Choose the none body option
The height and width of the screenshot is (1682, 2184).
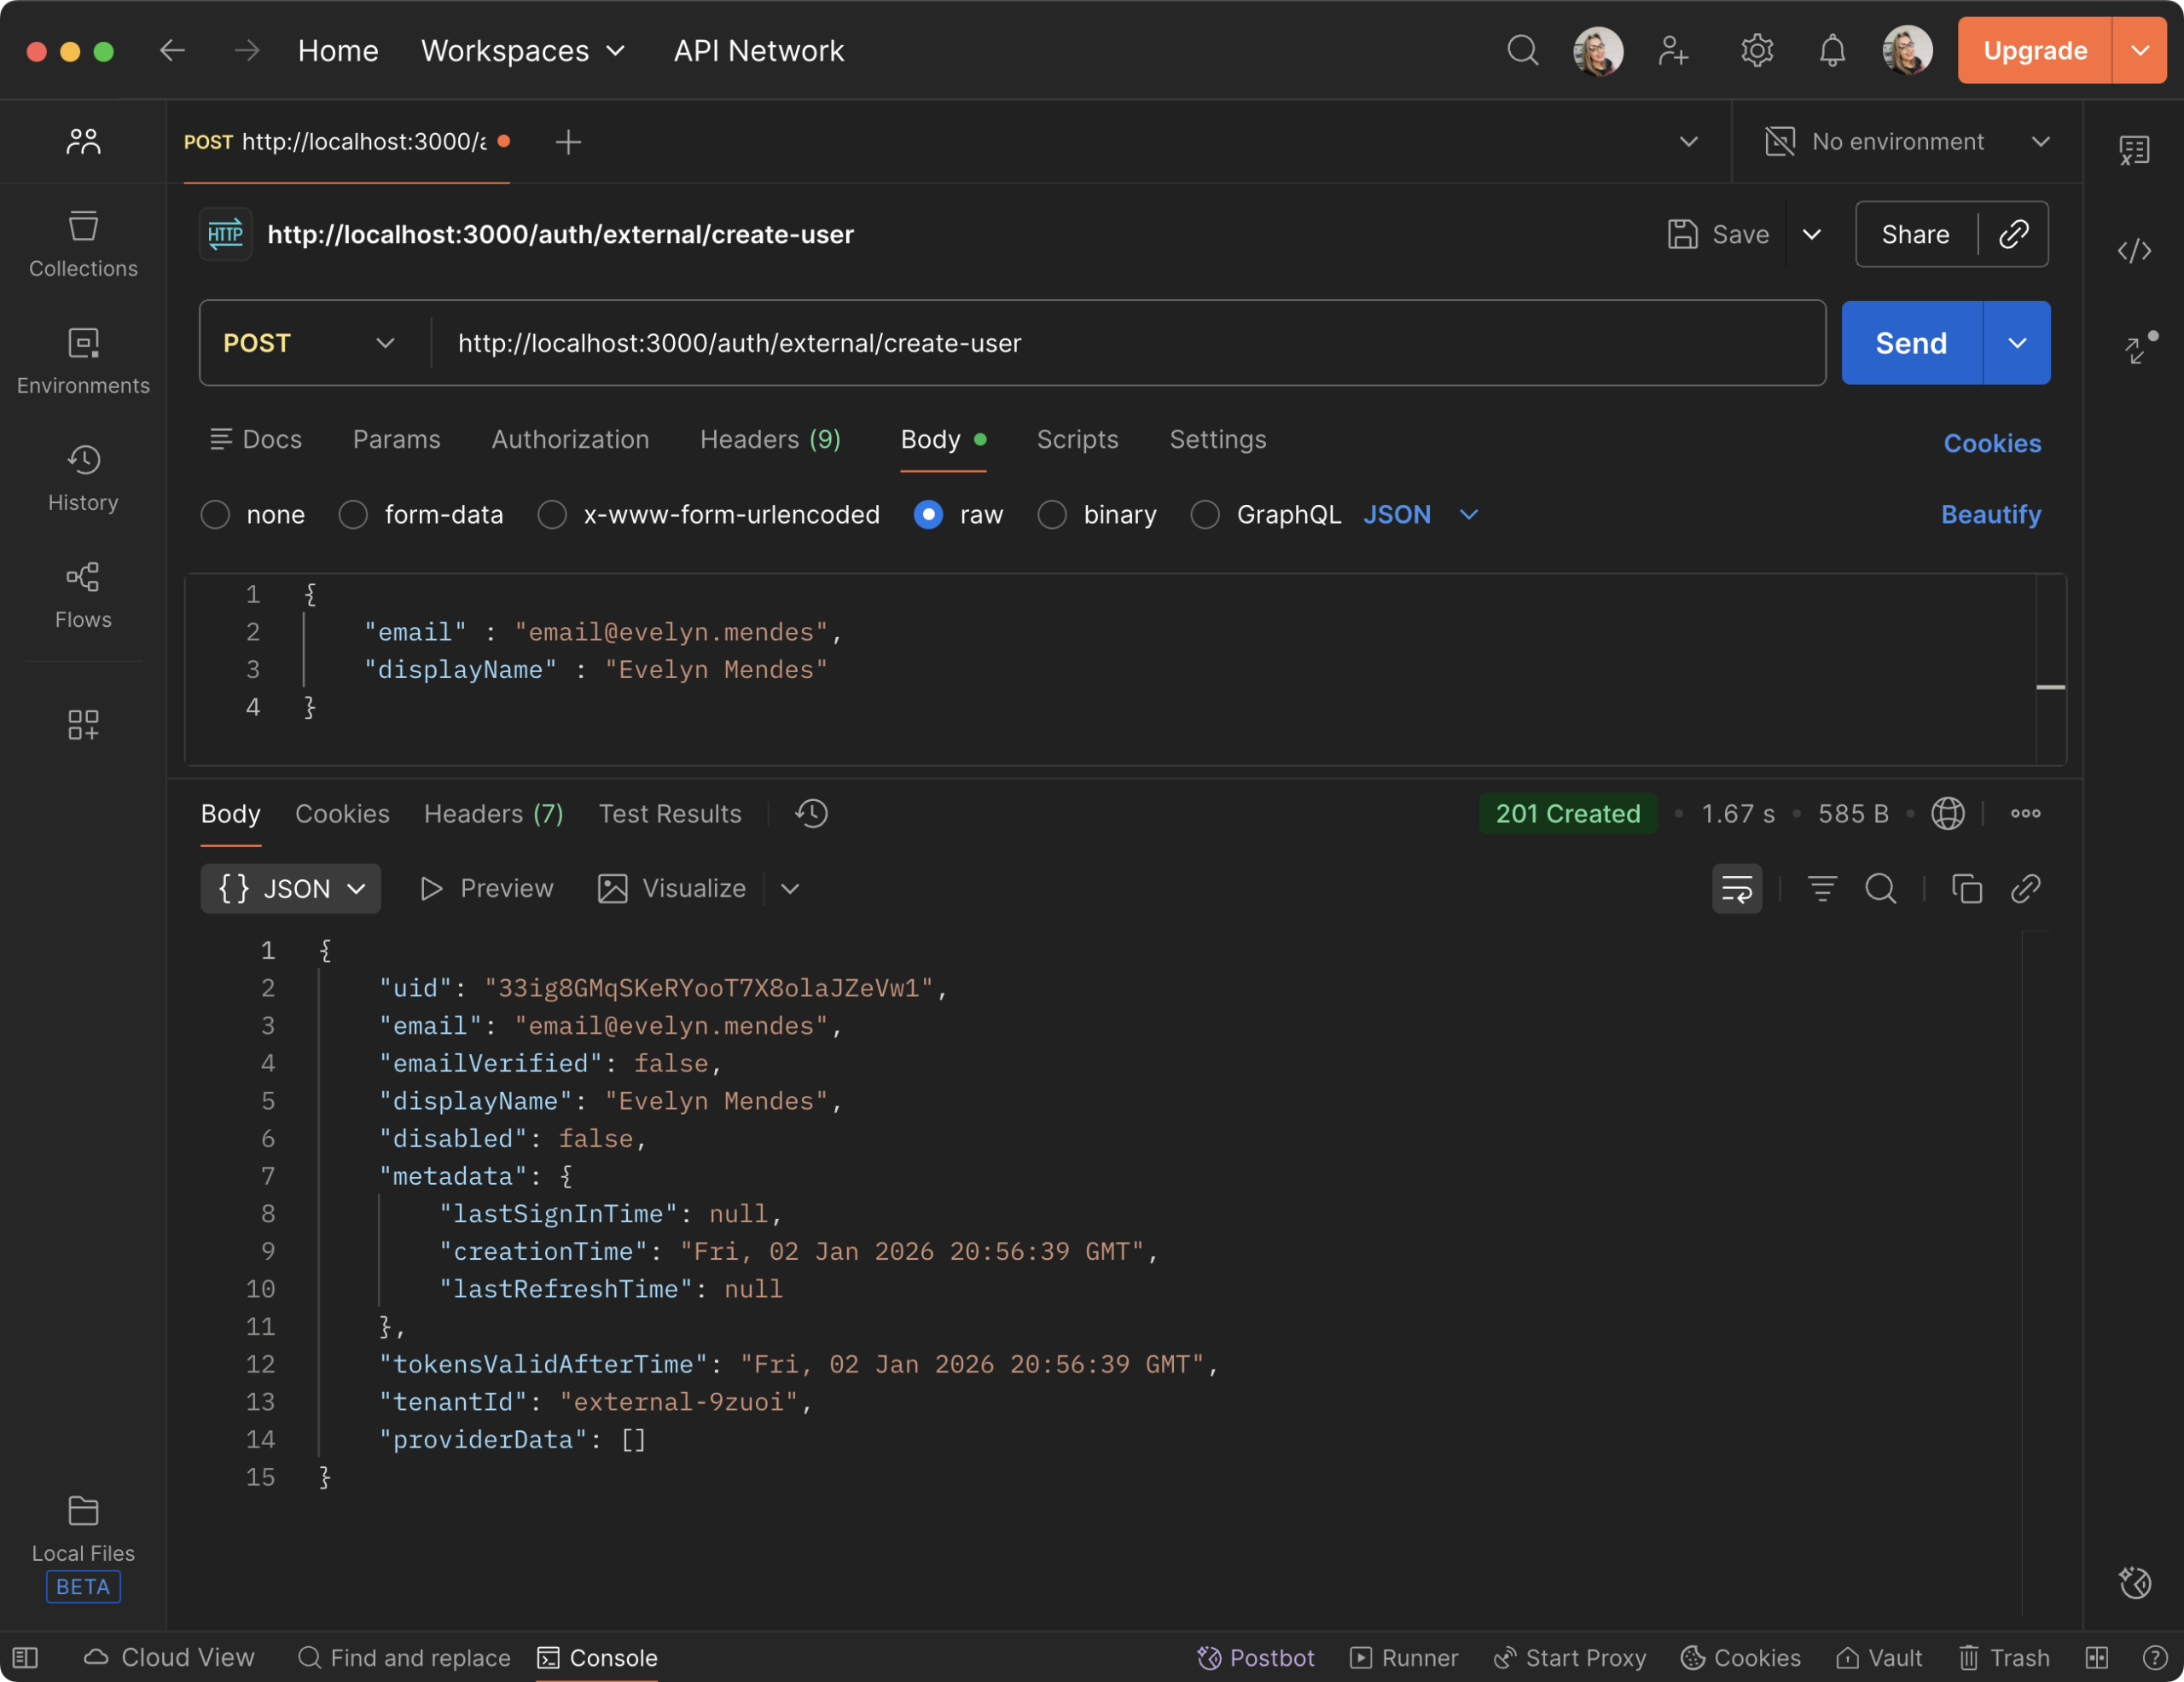[215, 514]
